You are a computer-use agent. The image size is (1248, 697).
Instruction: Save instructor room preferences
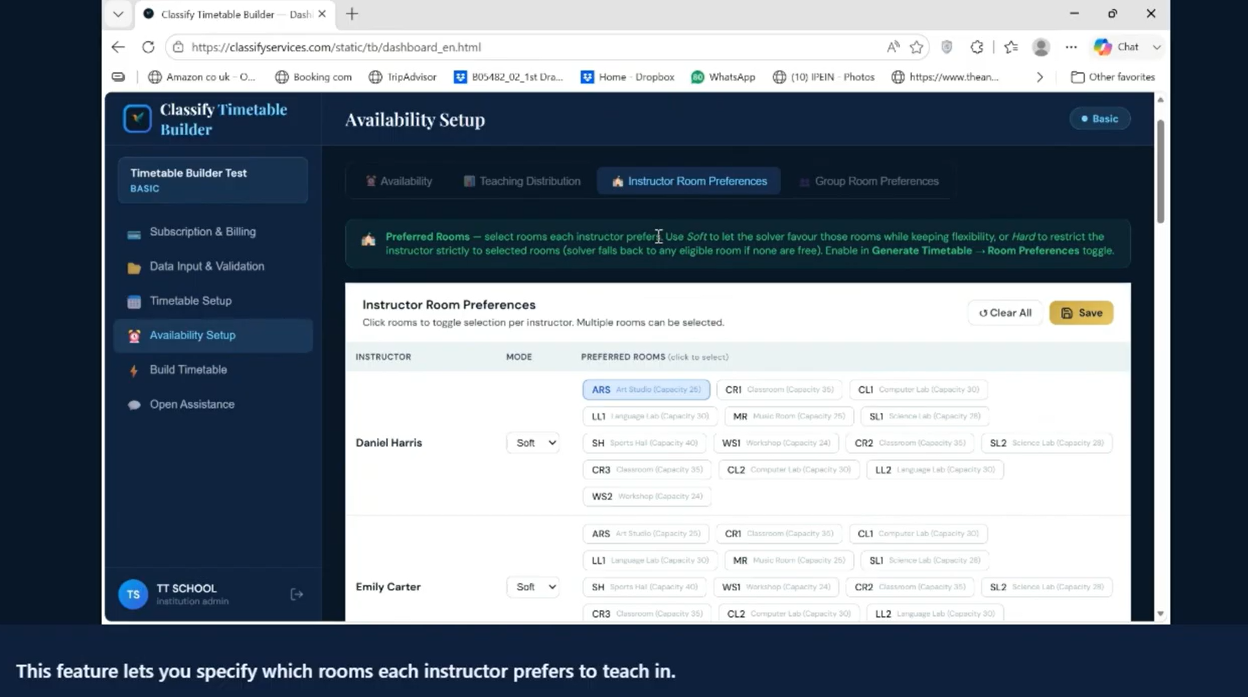tap(1081, 313)
